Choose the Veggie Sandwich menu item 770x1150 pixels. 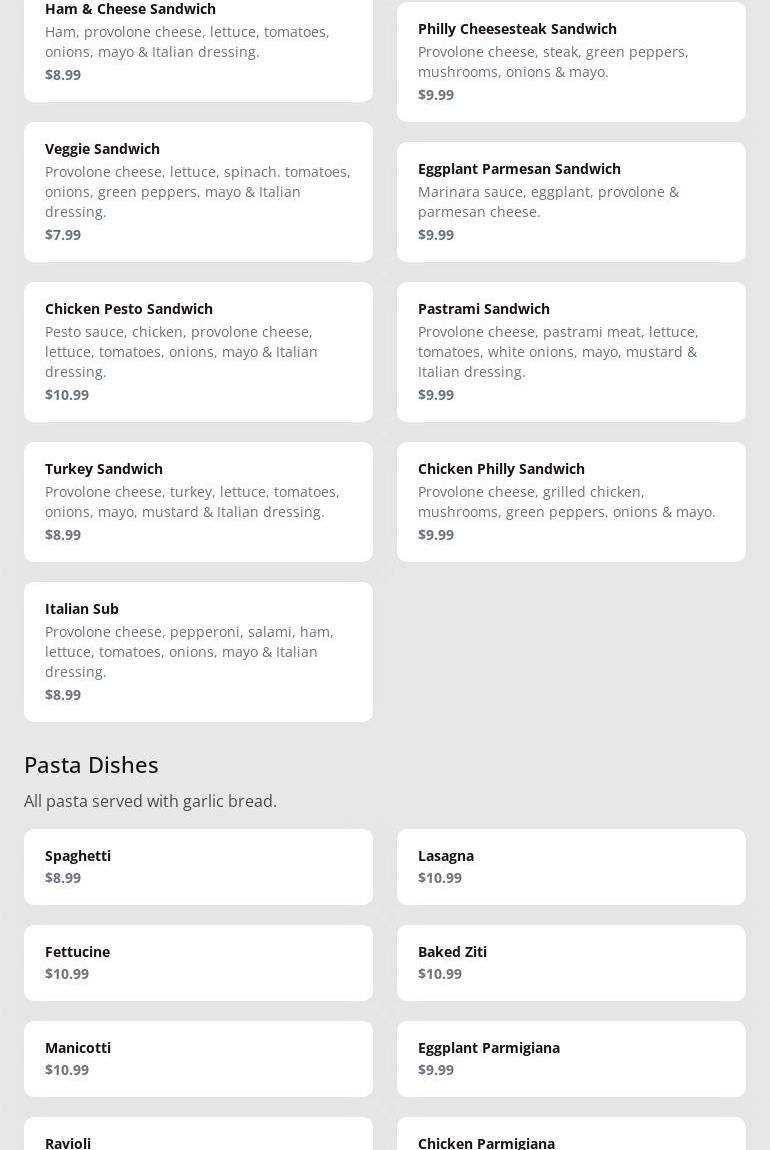coord(198,192)
